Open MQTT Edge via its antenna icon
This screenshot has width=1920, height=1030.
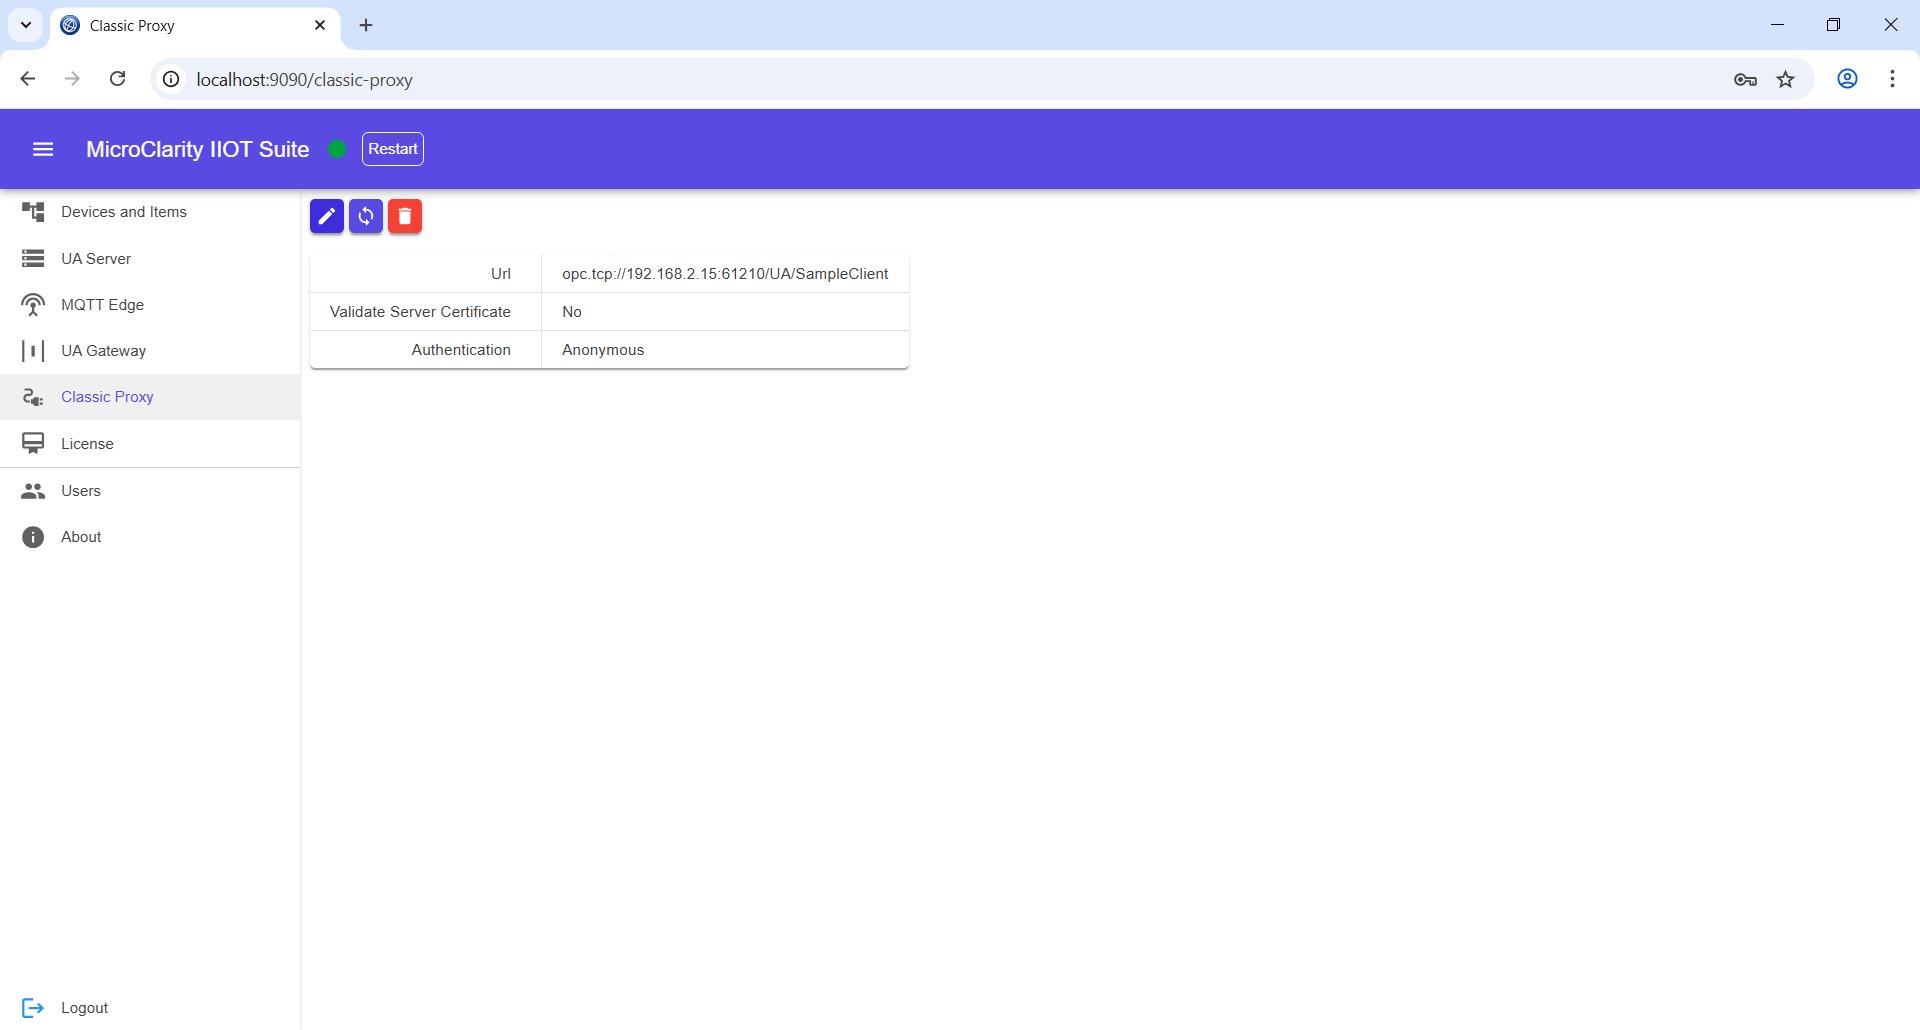coord(33,304)
